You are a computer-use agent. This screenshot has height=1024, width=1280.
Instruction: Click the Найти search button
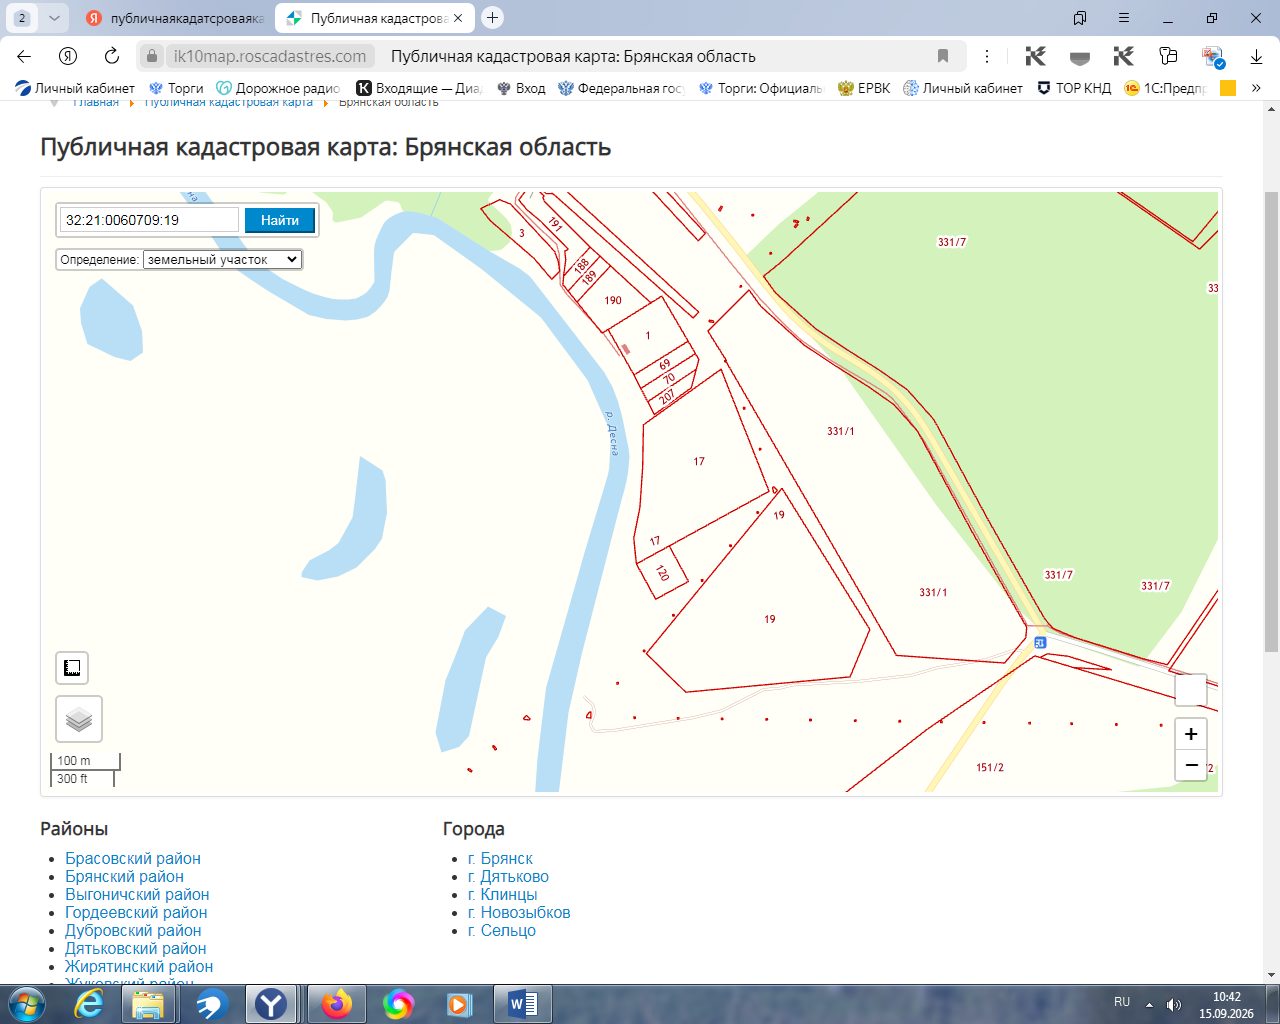pyautogui.click(x=280, y=220)
